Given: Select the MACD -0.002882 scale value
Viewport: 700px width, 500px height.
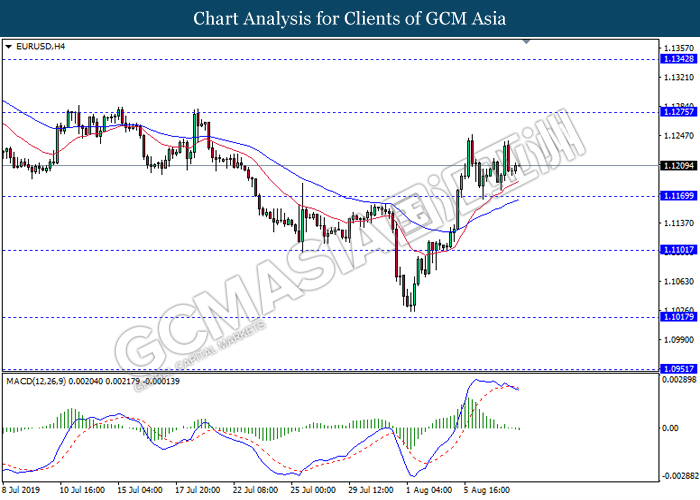Looking at the screenshot, I should [680, 476].
